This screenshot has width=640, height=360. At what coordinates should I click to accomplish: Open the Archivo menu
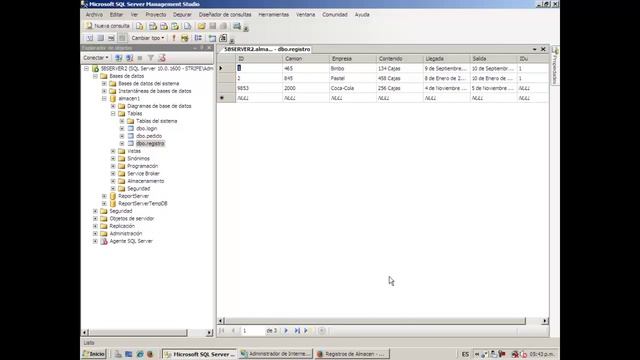pyautogui.click(x=94, y=14)
